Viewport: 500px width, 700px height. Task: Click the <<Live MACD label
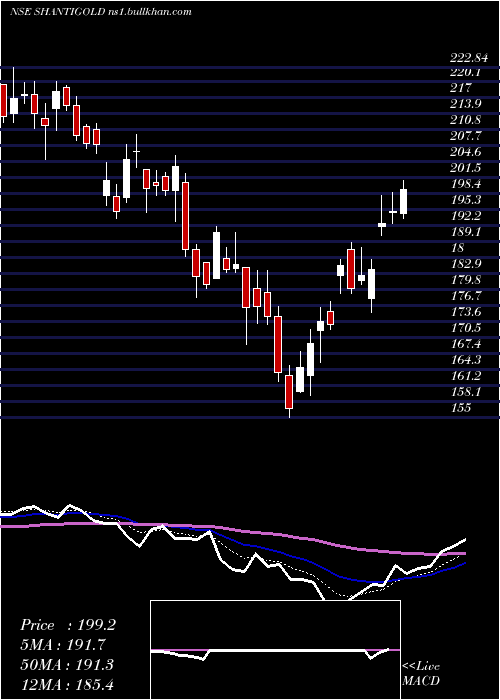(421, 674)
